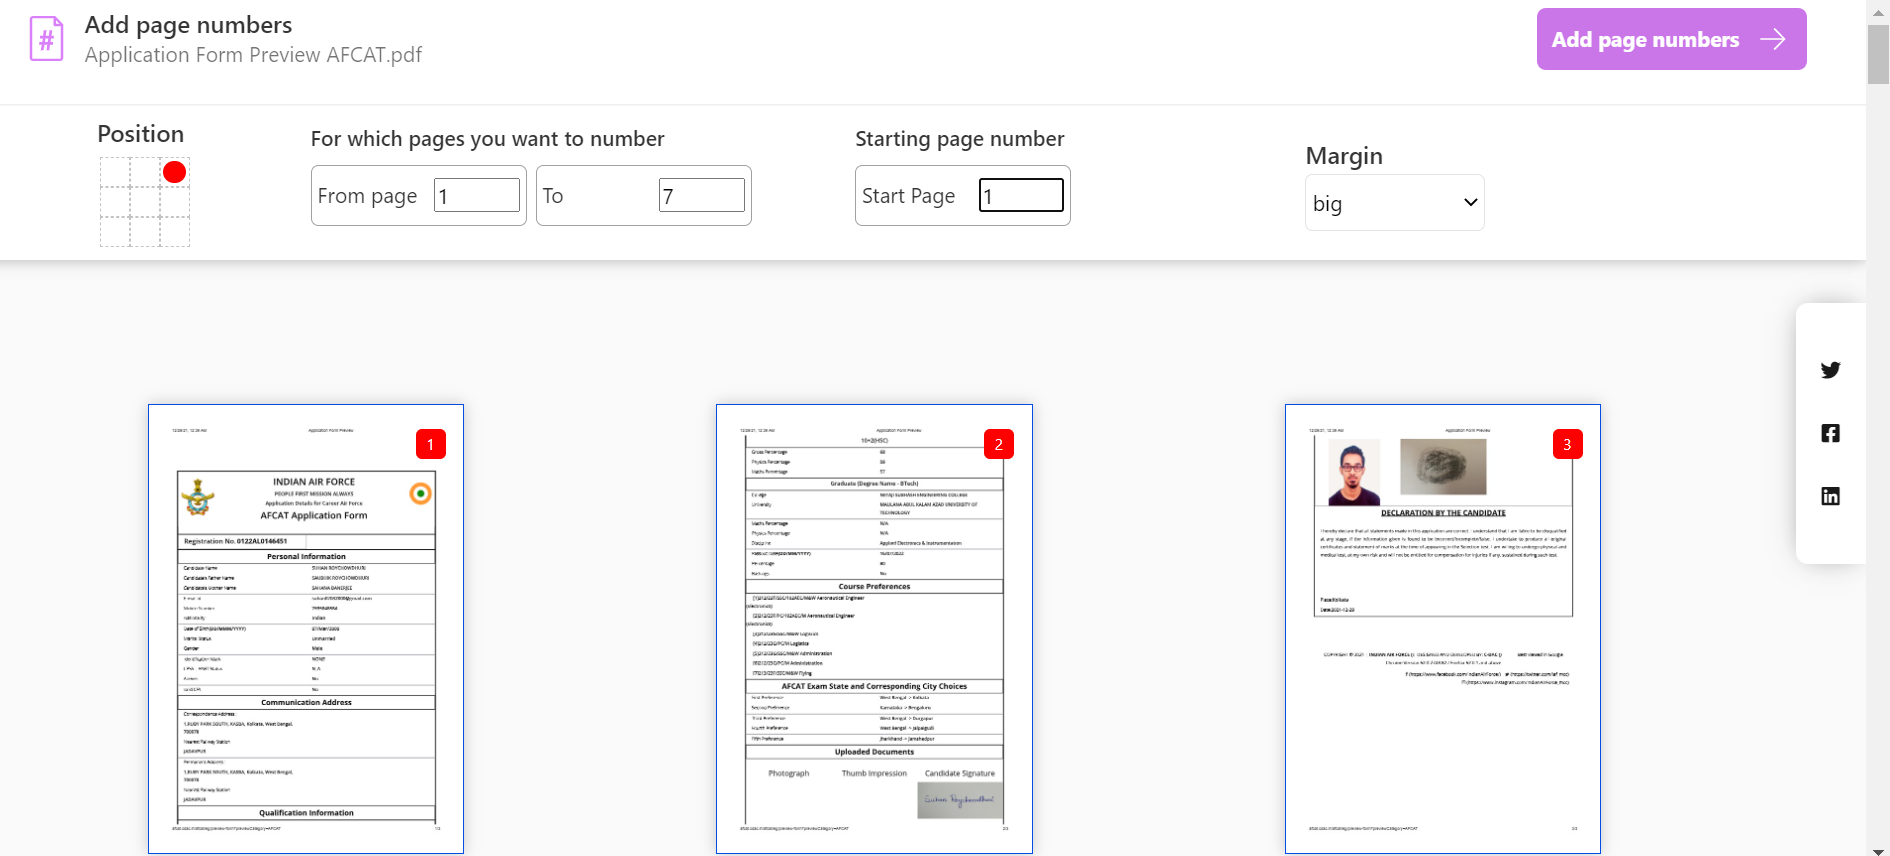Share on Facebook via sidebar icon

click(x=1830, y=433)
